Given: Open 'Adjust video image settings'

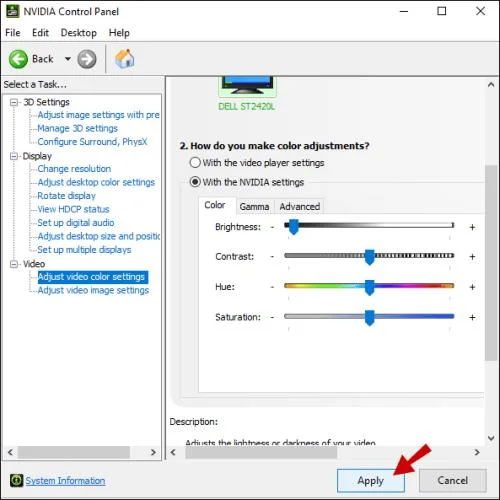Looking at the screenshot, I should pos(93,290).
